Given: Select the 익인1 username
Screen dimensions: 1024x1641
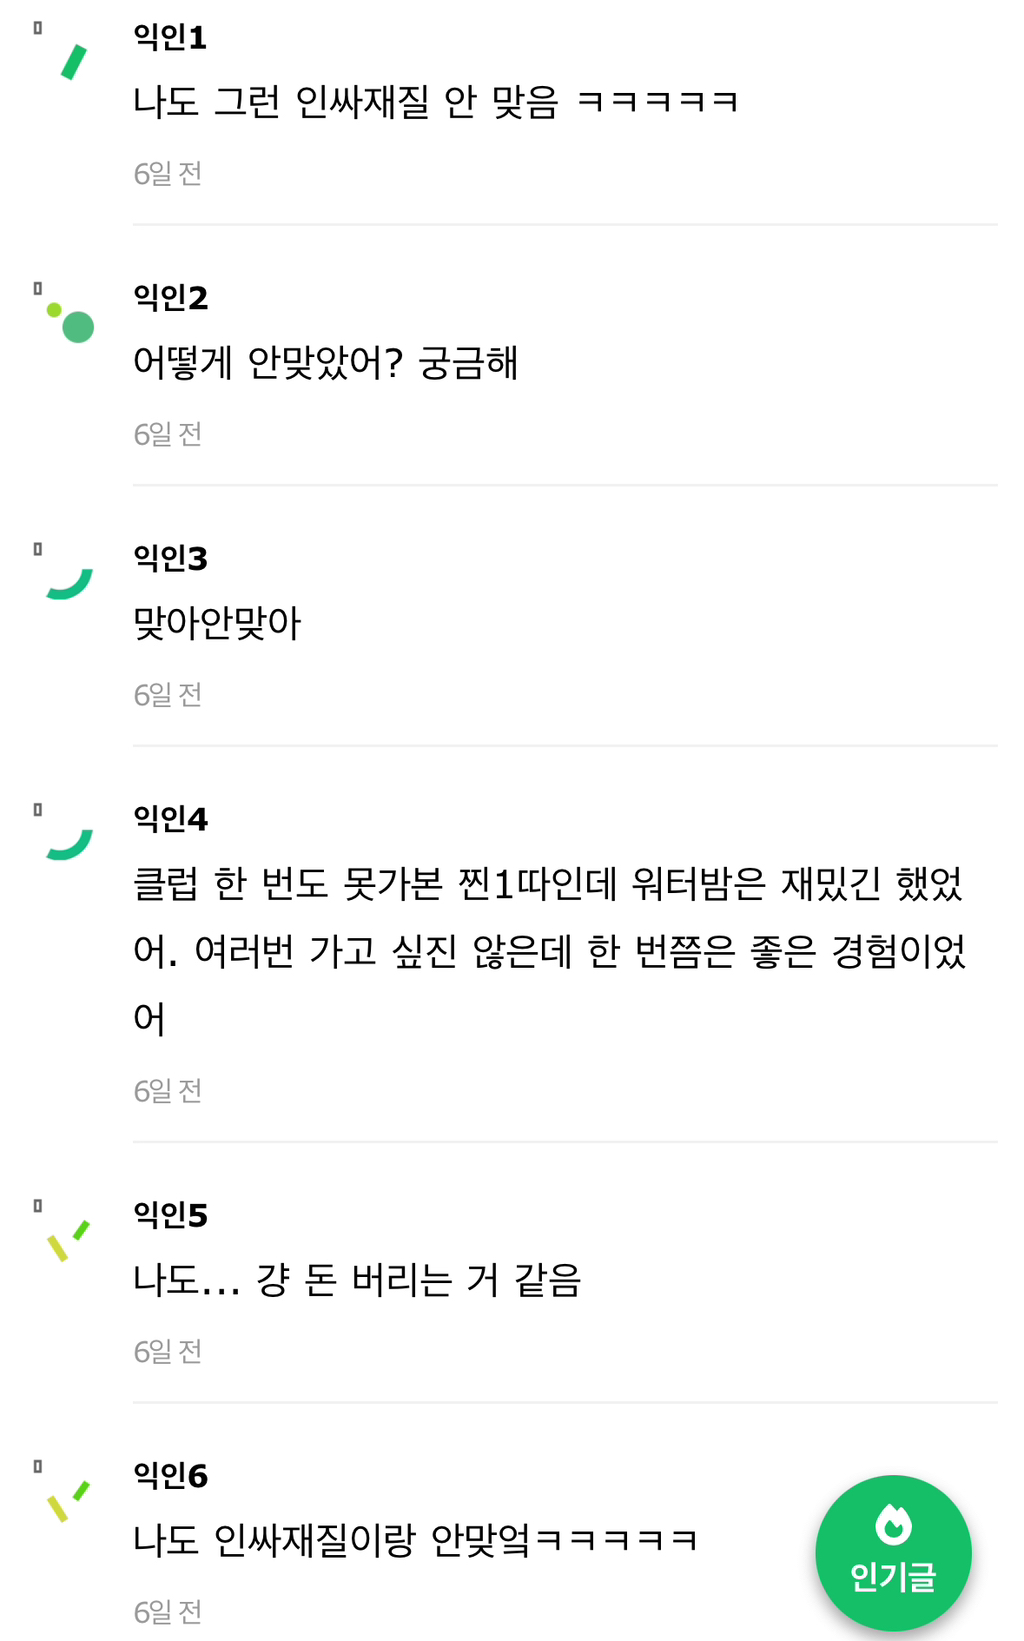Looking at the screenshot, I should 170,37.
